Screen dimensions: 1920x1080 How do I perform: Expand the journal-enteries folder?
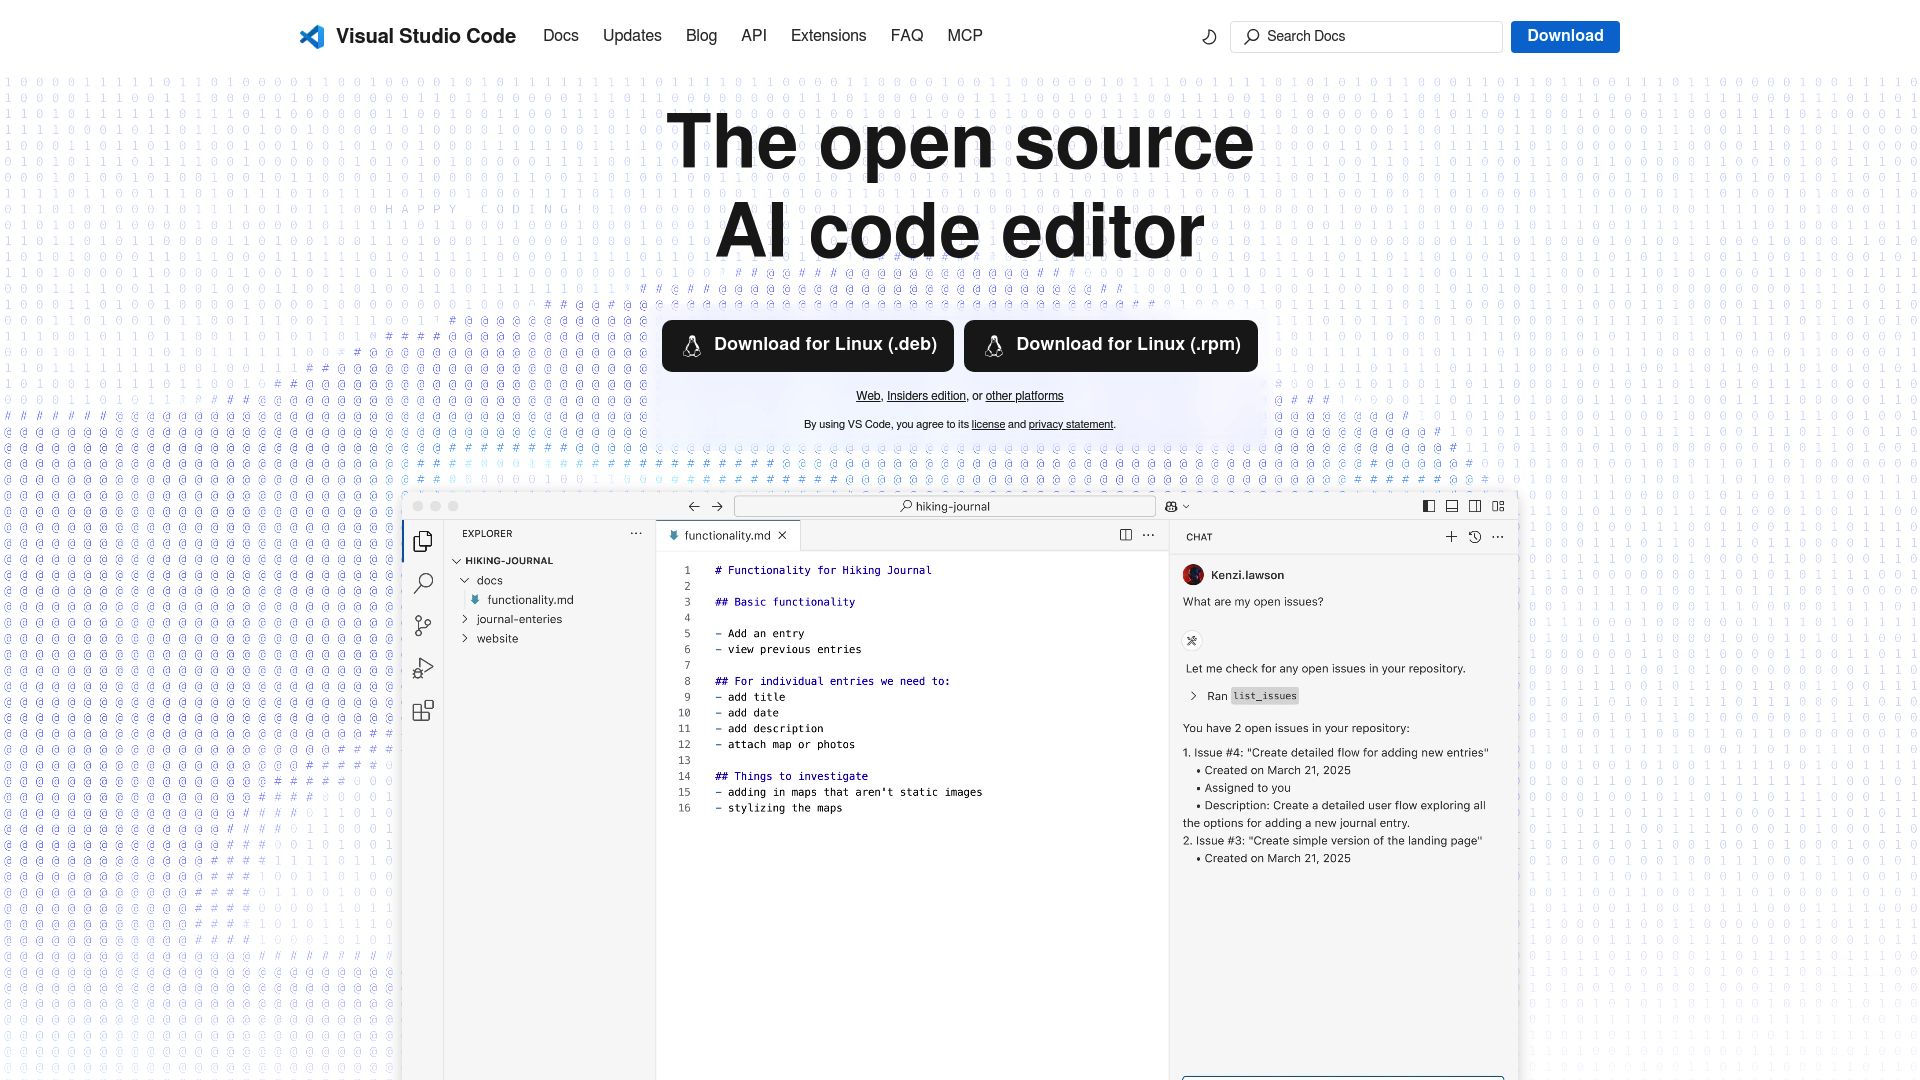pyautogui.click(x=512, y=620)
